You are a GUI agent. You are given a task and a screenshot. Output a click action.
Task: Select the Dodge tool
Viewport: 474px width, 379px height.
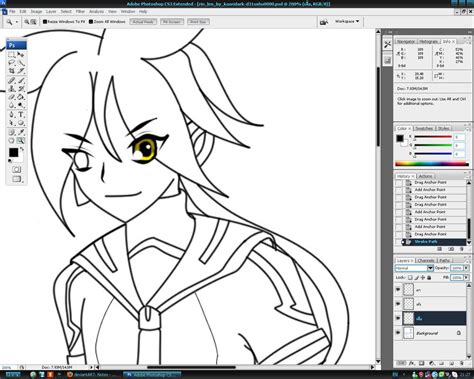coord(21,105)
